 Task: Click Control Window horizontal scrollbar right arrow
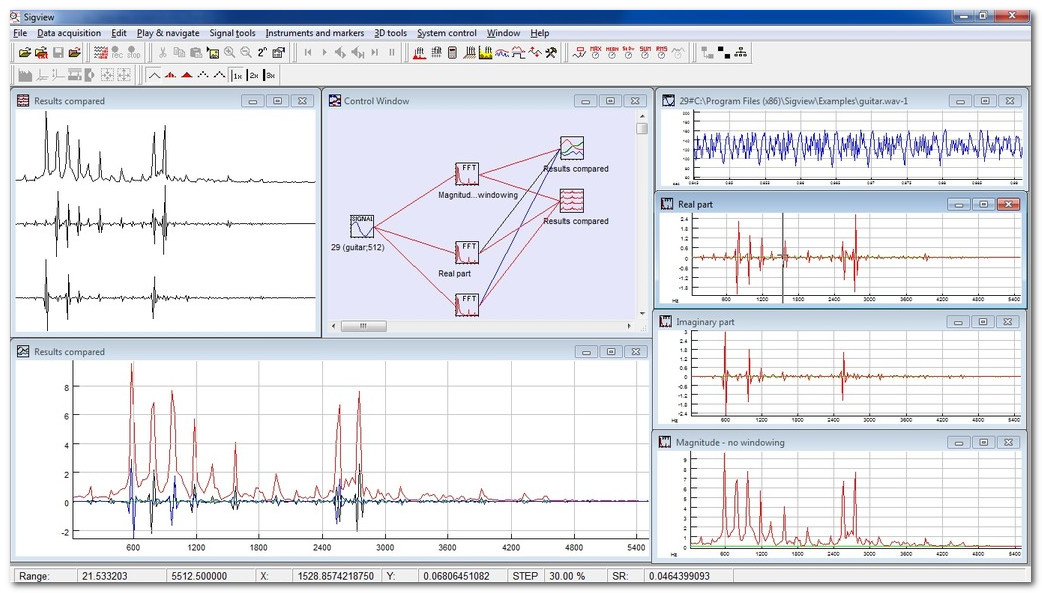[x=629, y=326]
